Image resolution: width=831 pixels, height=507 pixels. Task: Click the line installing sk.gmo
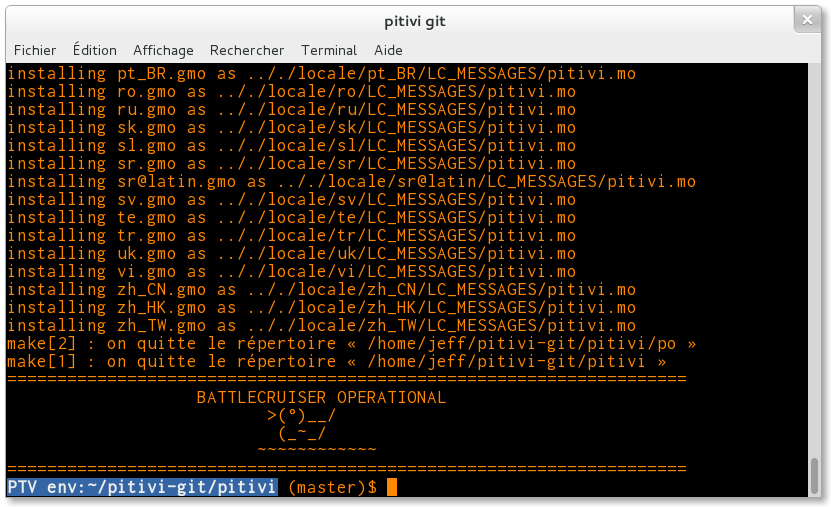tap(291, 128)
